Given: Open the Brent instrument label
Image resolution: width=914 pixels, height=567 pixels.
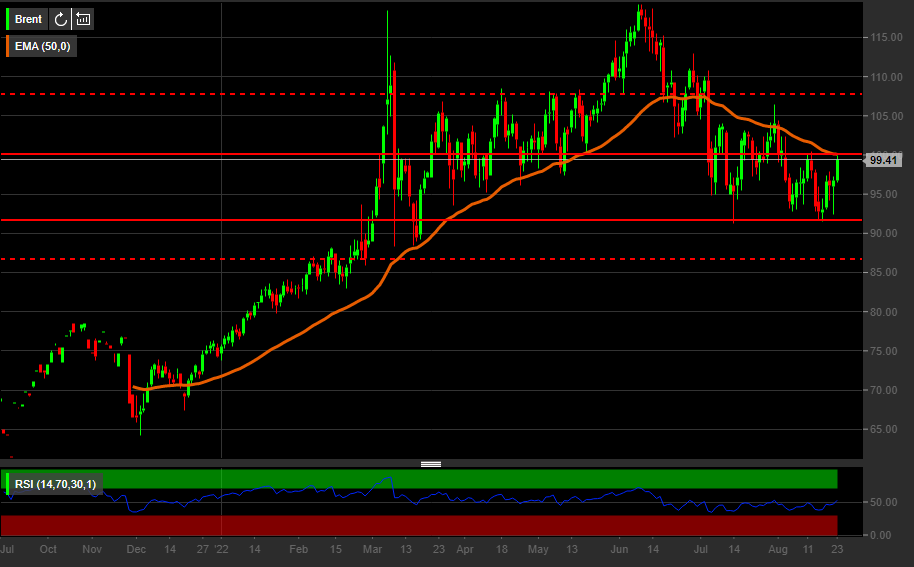Looking at the screenshot, I should (x=28, y=19).
